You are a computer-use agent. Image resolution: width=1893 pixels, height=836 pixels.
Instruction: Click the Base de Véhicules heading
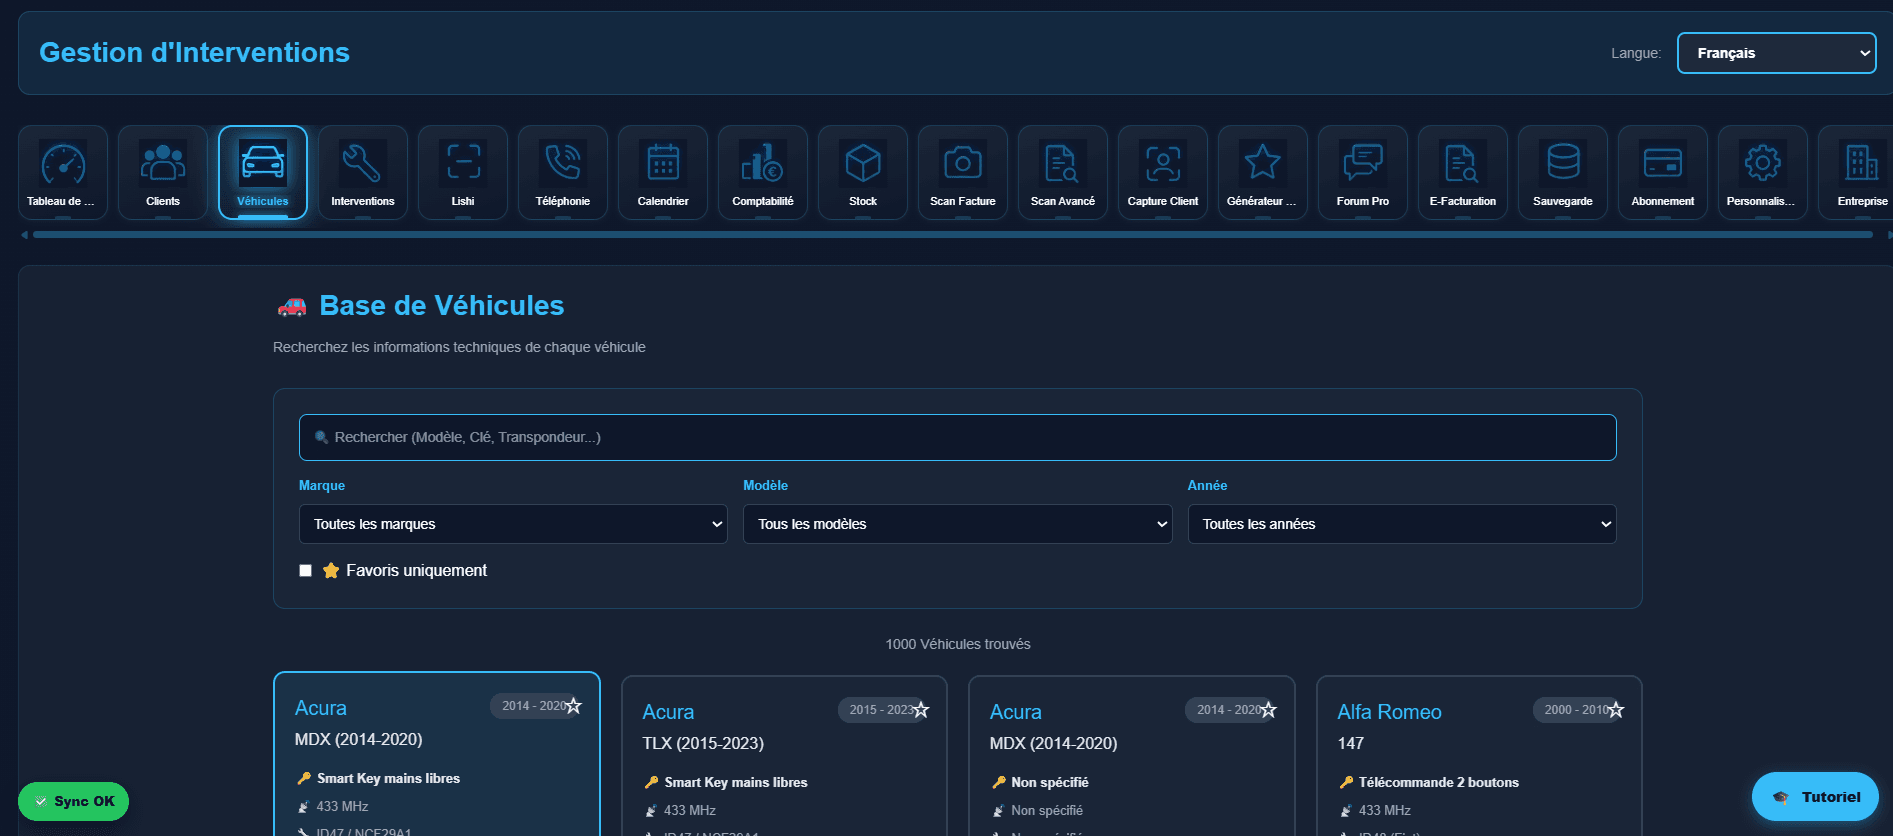tap(441, 306)
